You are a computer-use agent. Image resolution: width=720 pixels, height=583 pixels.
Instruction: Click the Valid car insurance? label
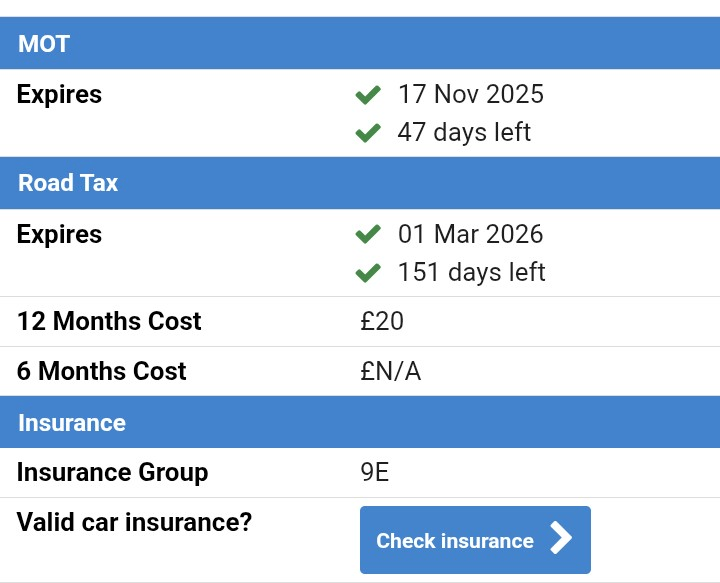(134, 522)
